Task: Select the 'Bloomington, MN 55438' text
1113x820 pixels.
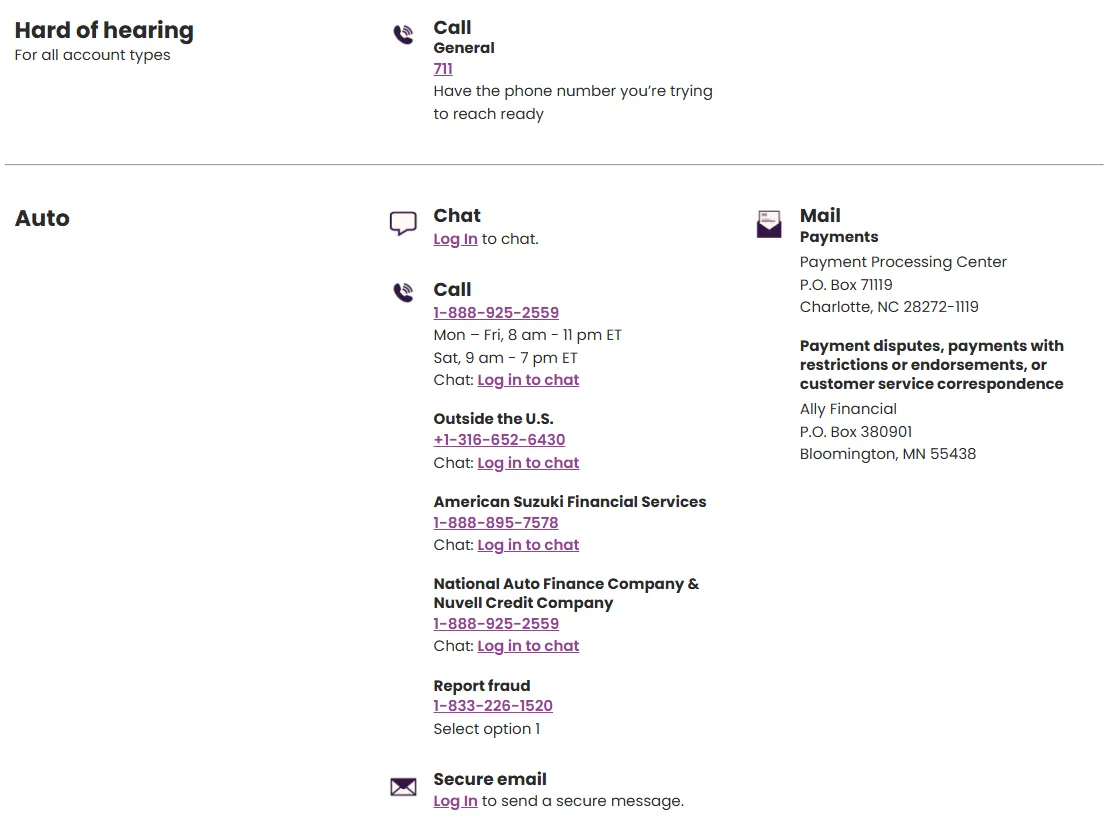Action: 888,454
